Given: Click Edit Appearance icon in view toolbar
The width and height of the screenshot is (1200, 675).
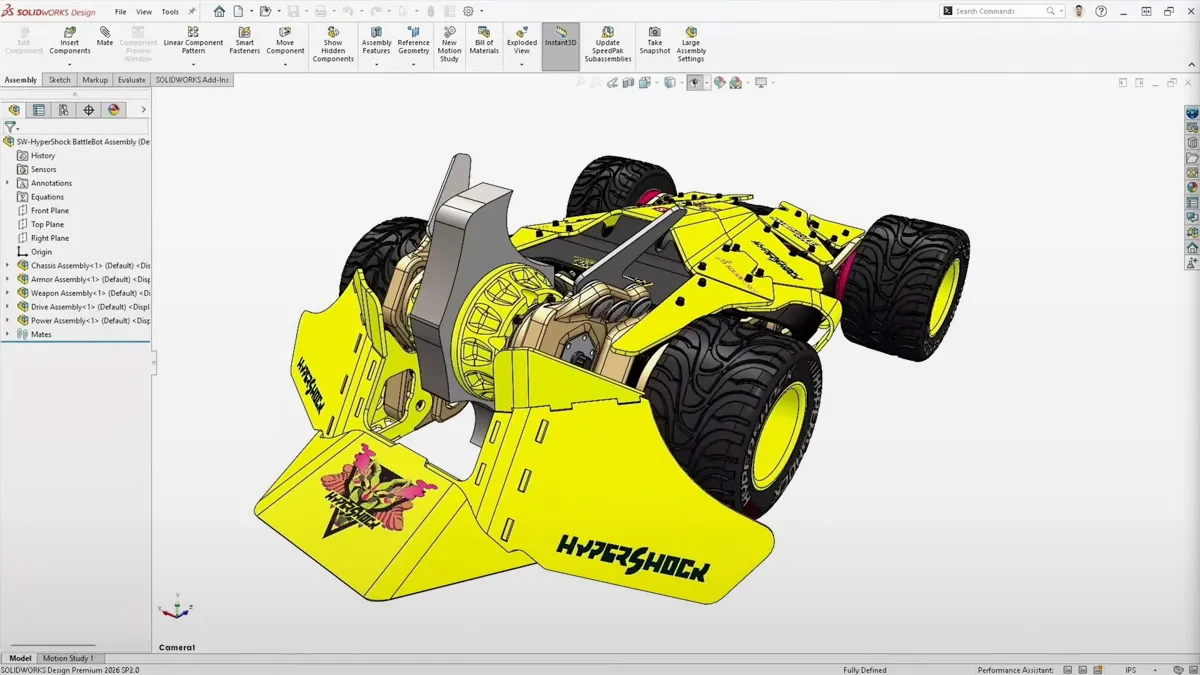Looking at the screenshot, I should (x=719, y=83).
